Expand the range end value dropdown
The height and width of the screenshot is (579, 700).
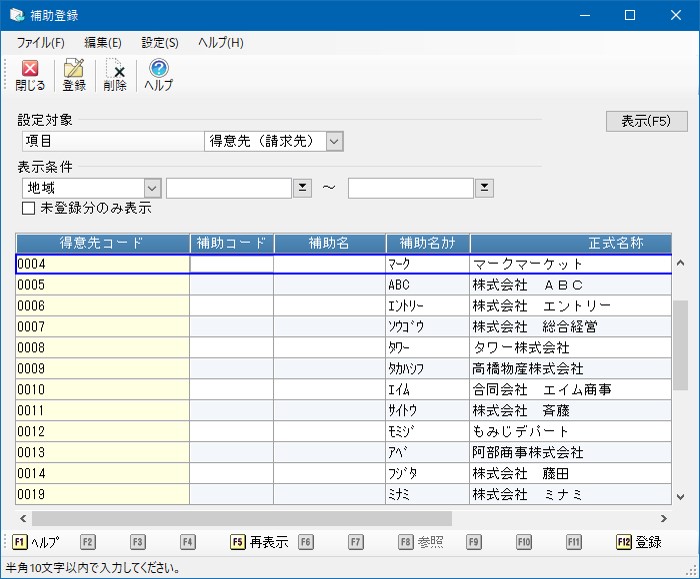point(484,188)
